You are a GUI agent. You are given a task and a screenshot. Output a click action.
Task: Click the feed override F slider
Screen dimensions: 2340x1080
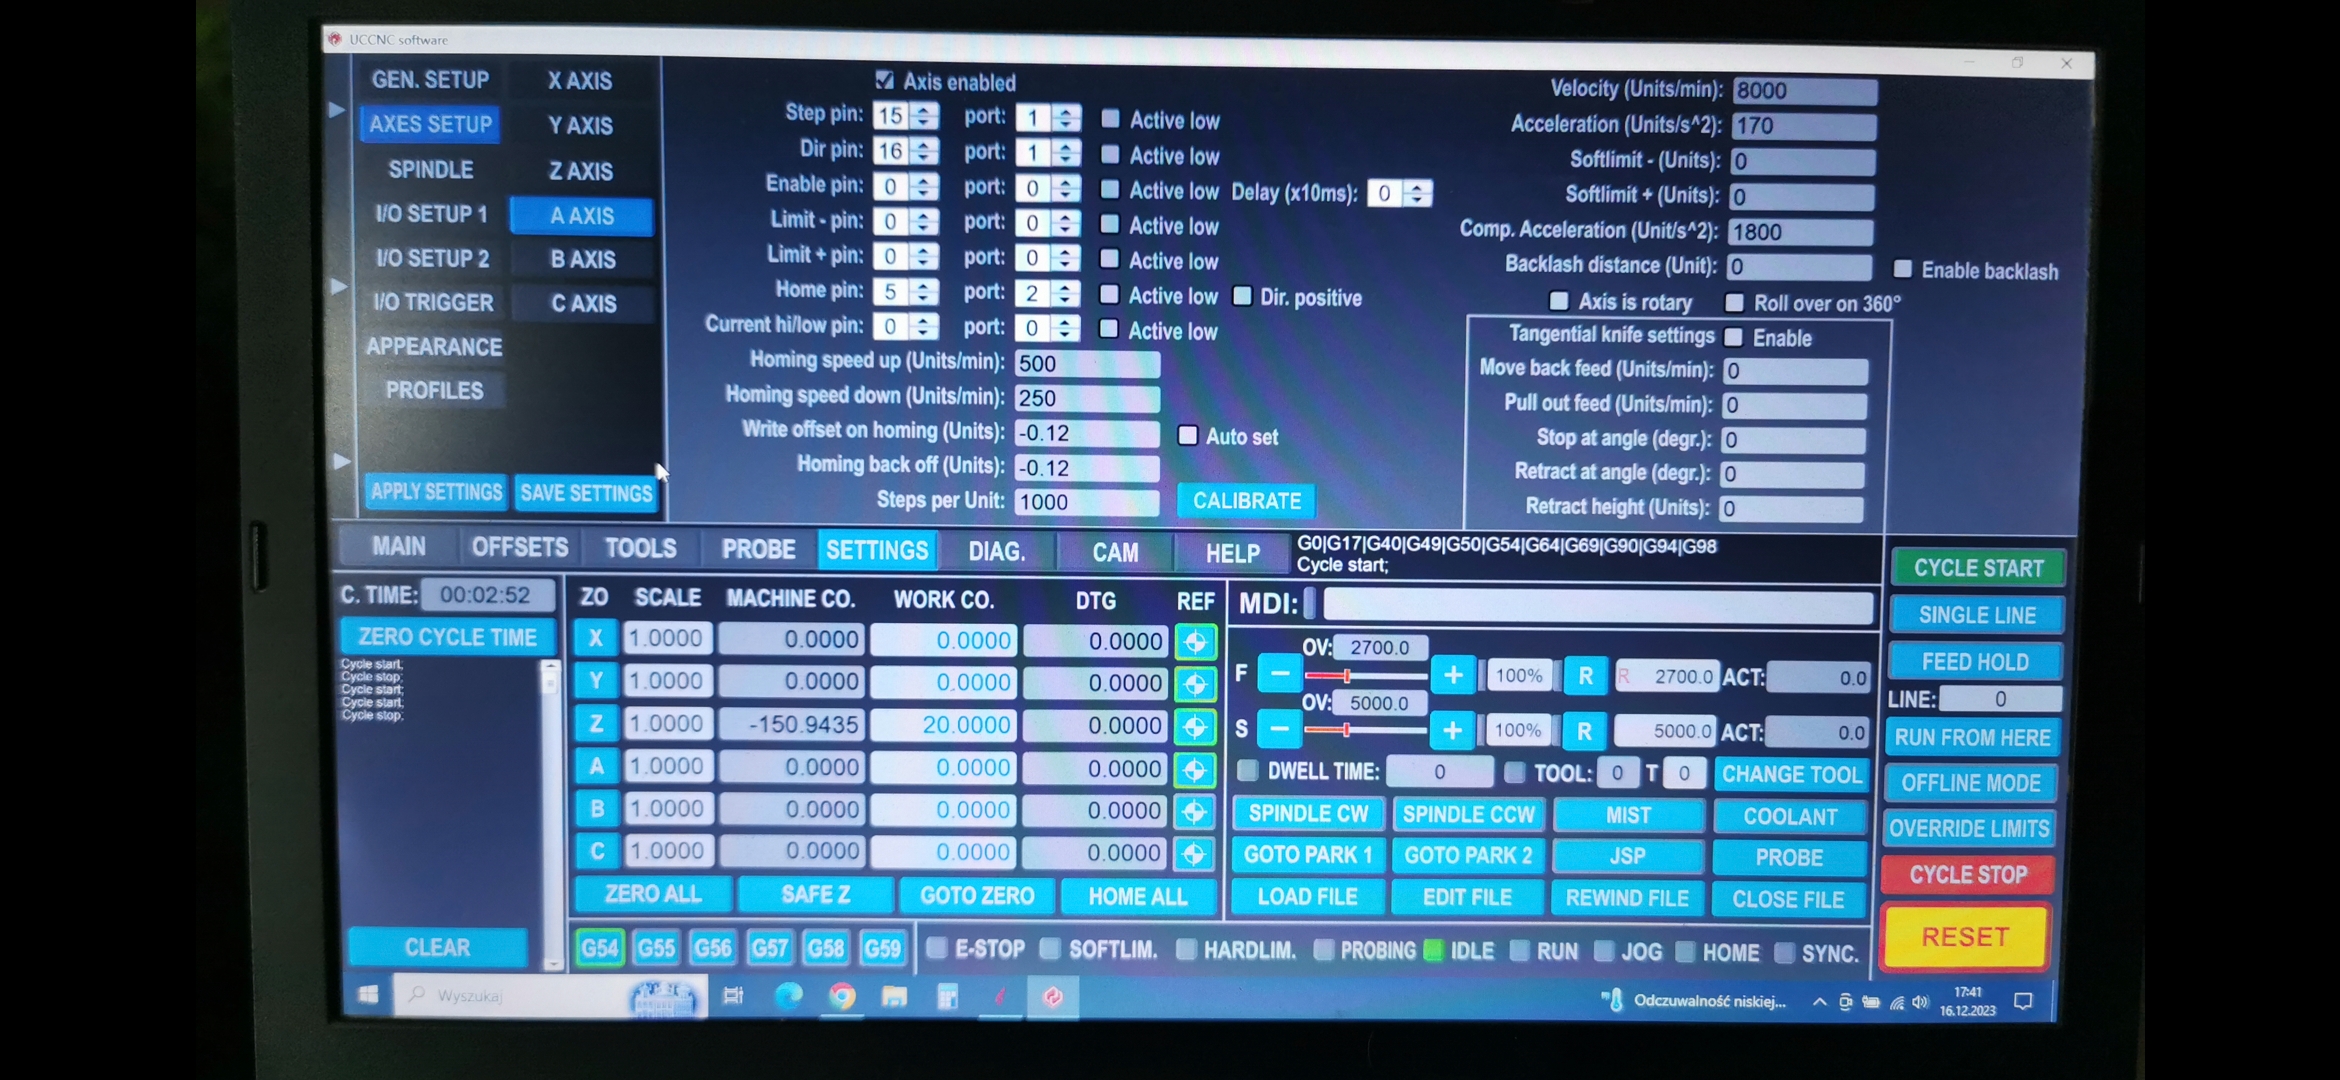1365,677
